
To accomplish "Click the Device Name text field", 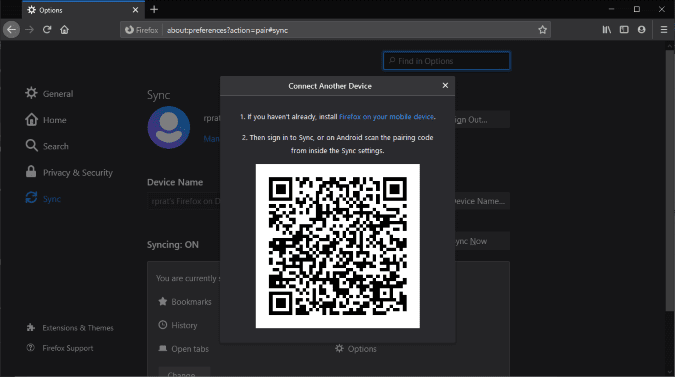I will point(184,201).
